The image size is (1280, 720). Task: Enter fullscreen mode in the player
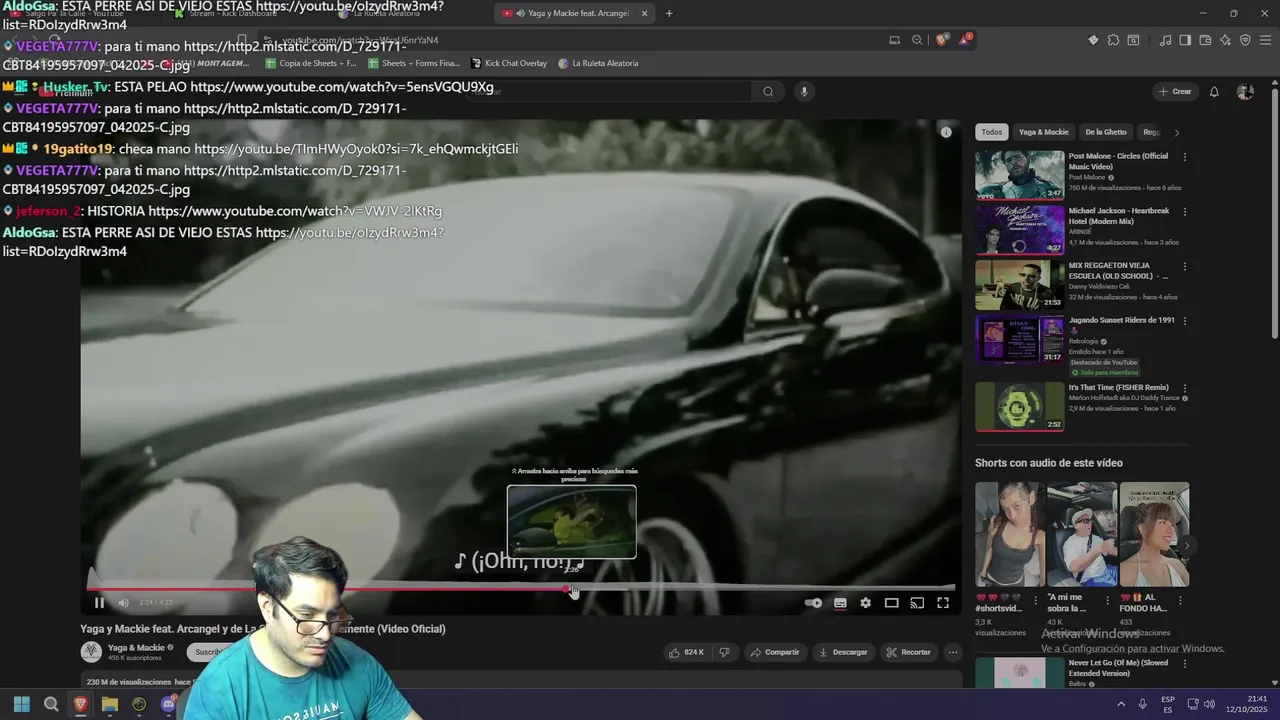point(943,603)
